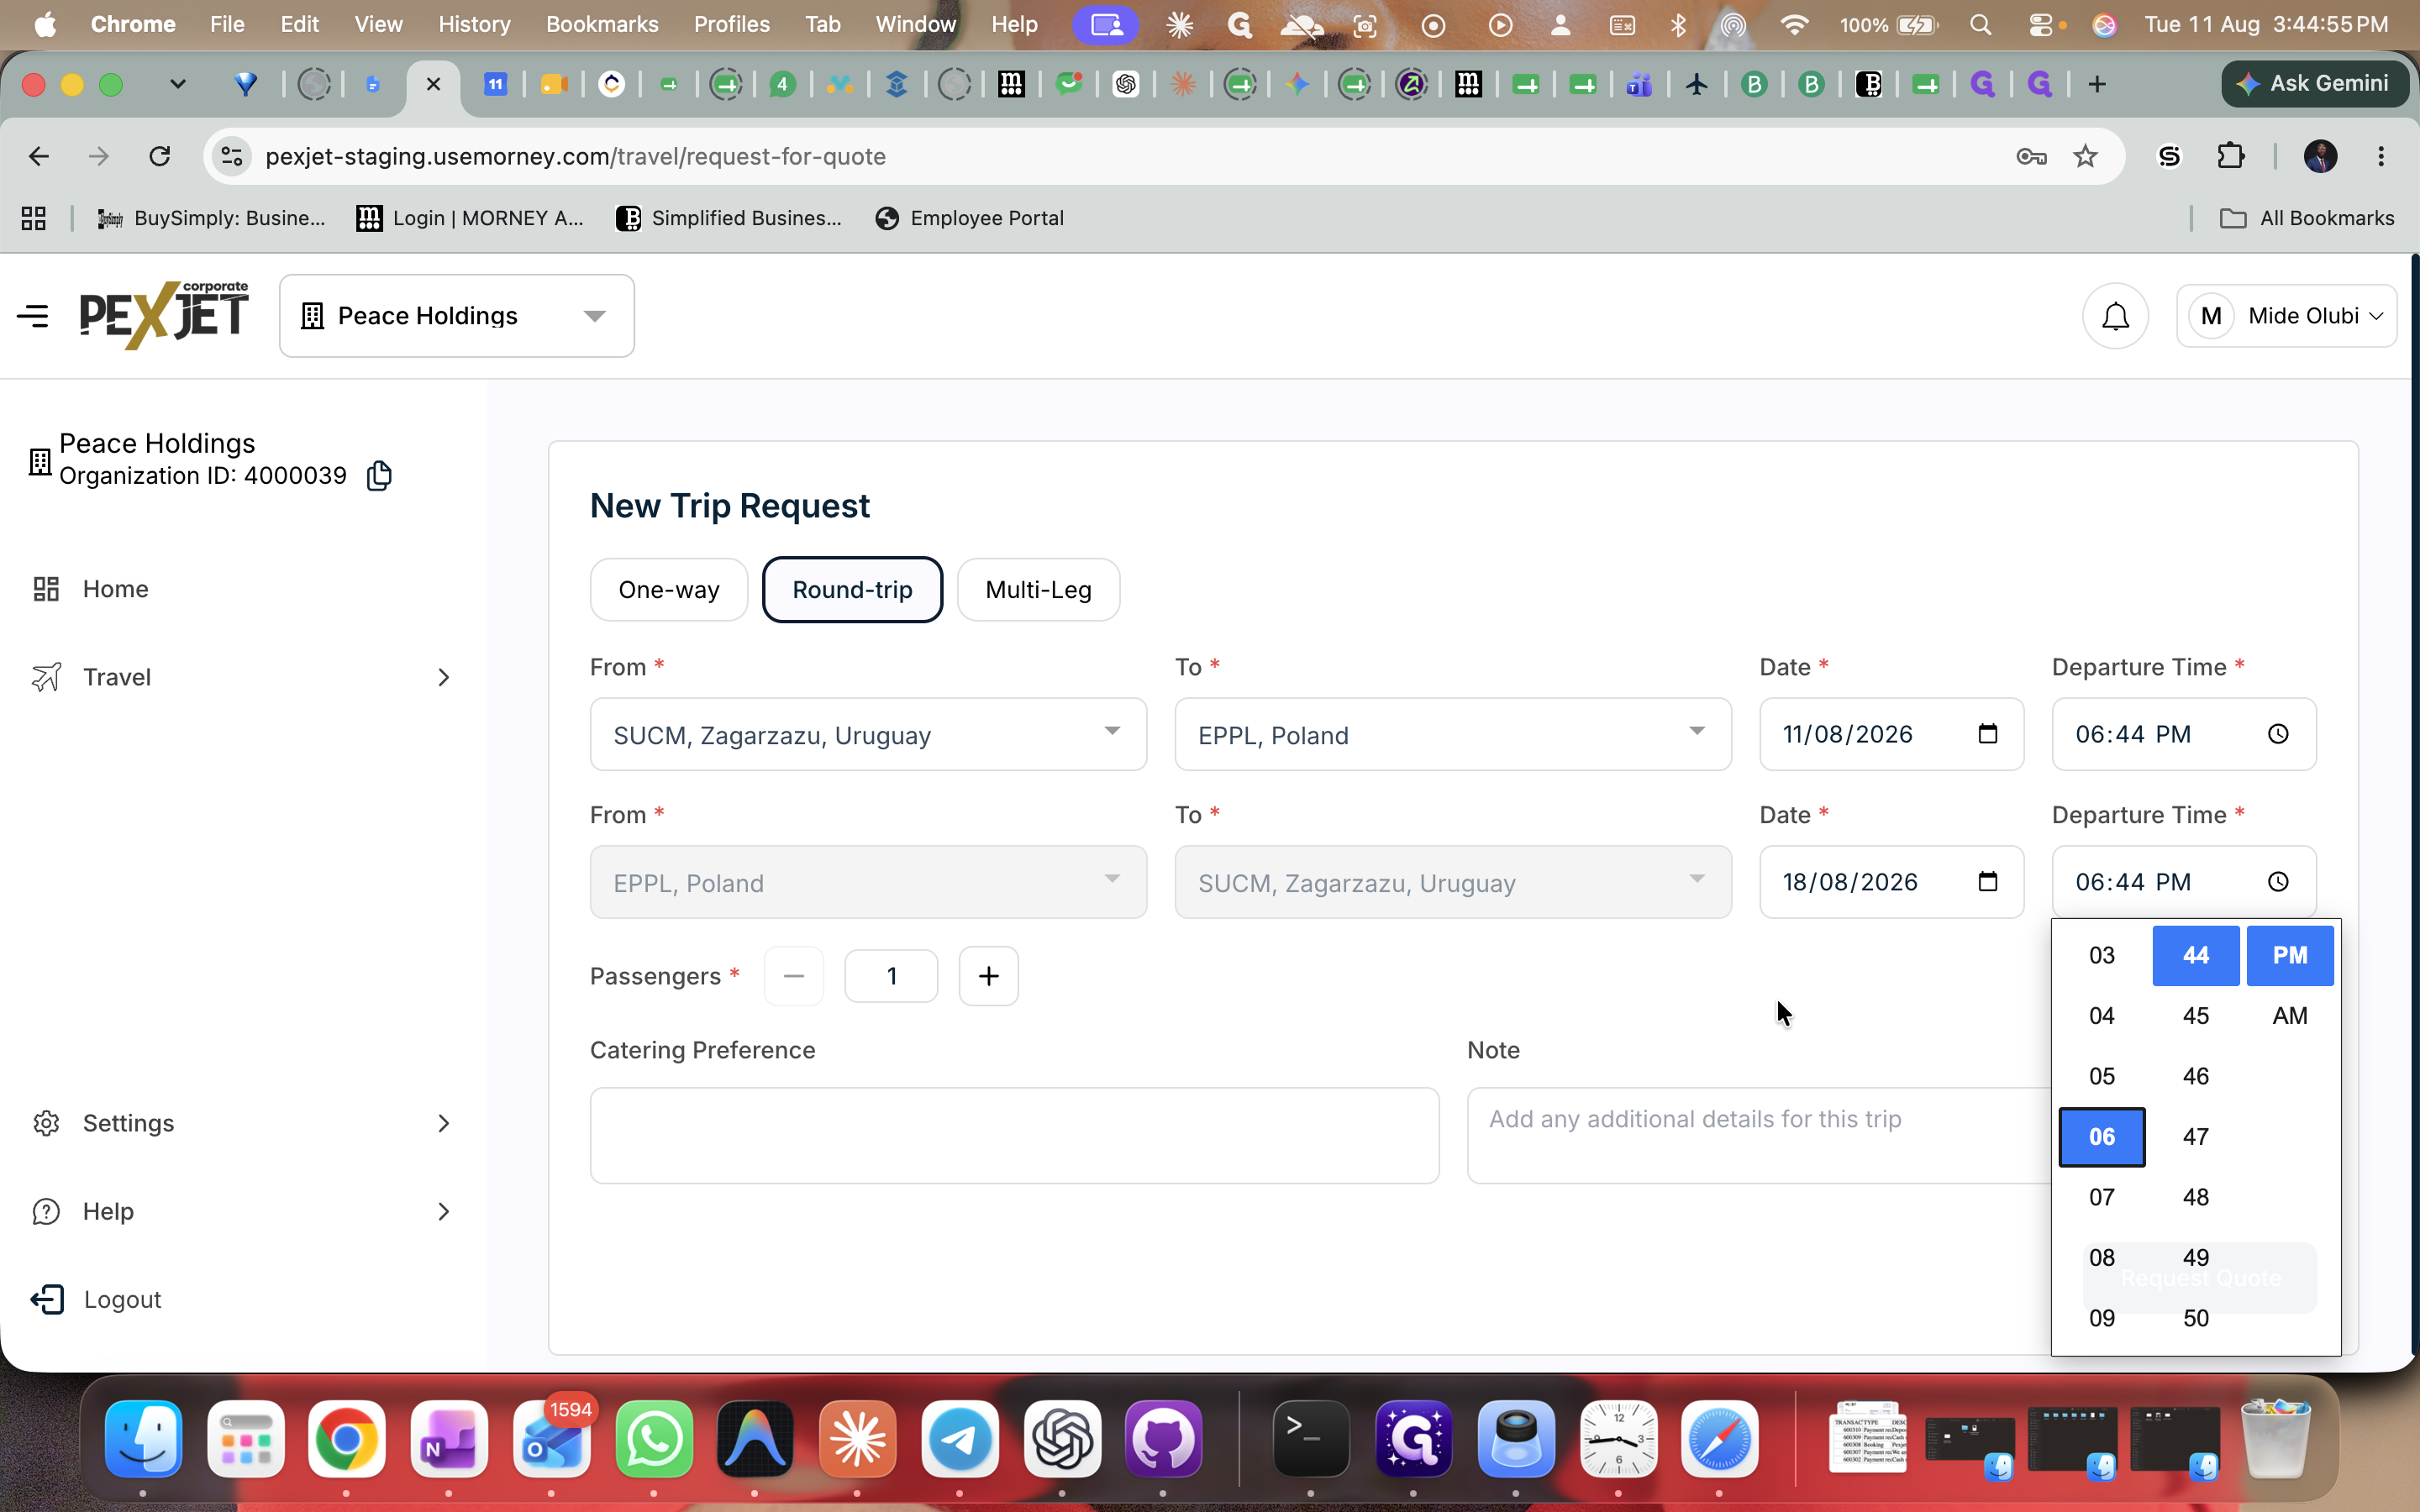The height and width of the screenshot is (1512, 2420).
Task: Open WhatsApp from the Dock
Action: (654, 1439)
